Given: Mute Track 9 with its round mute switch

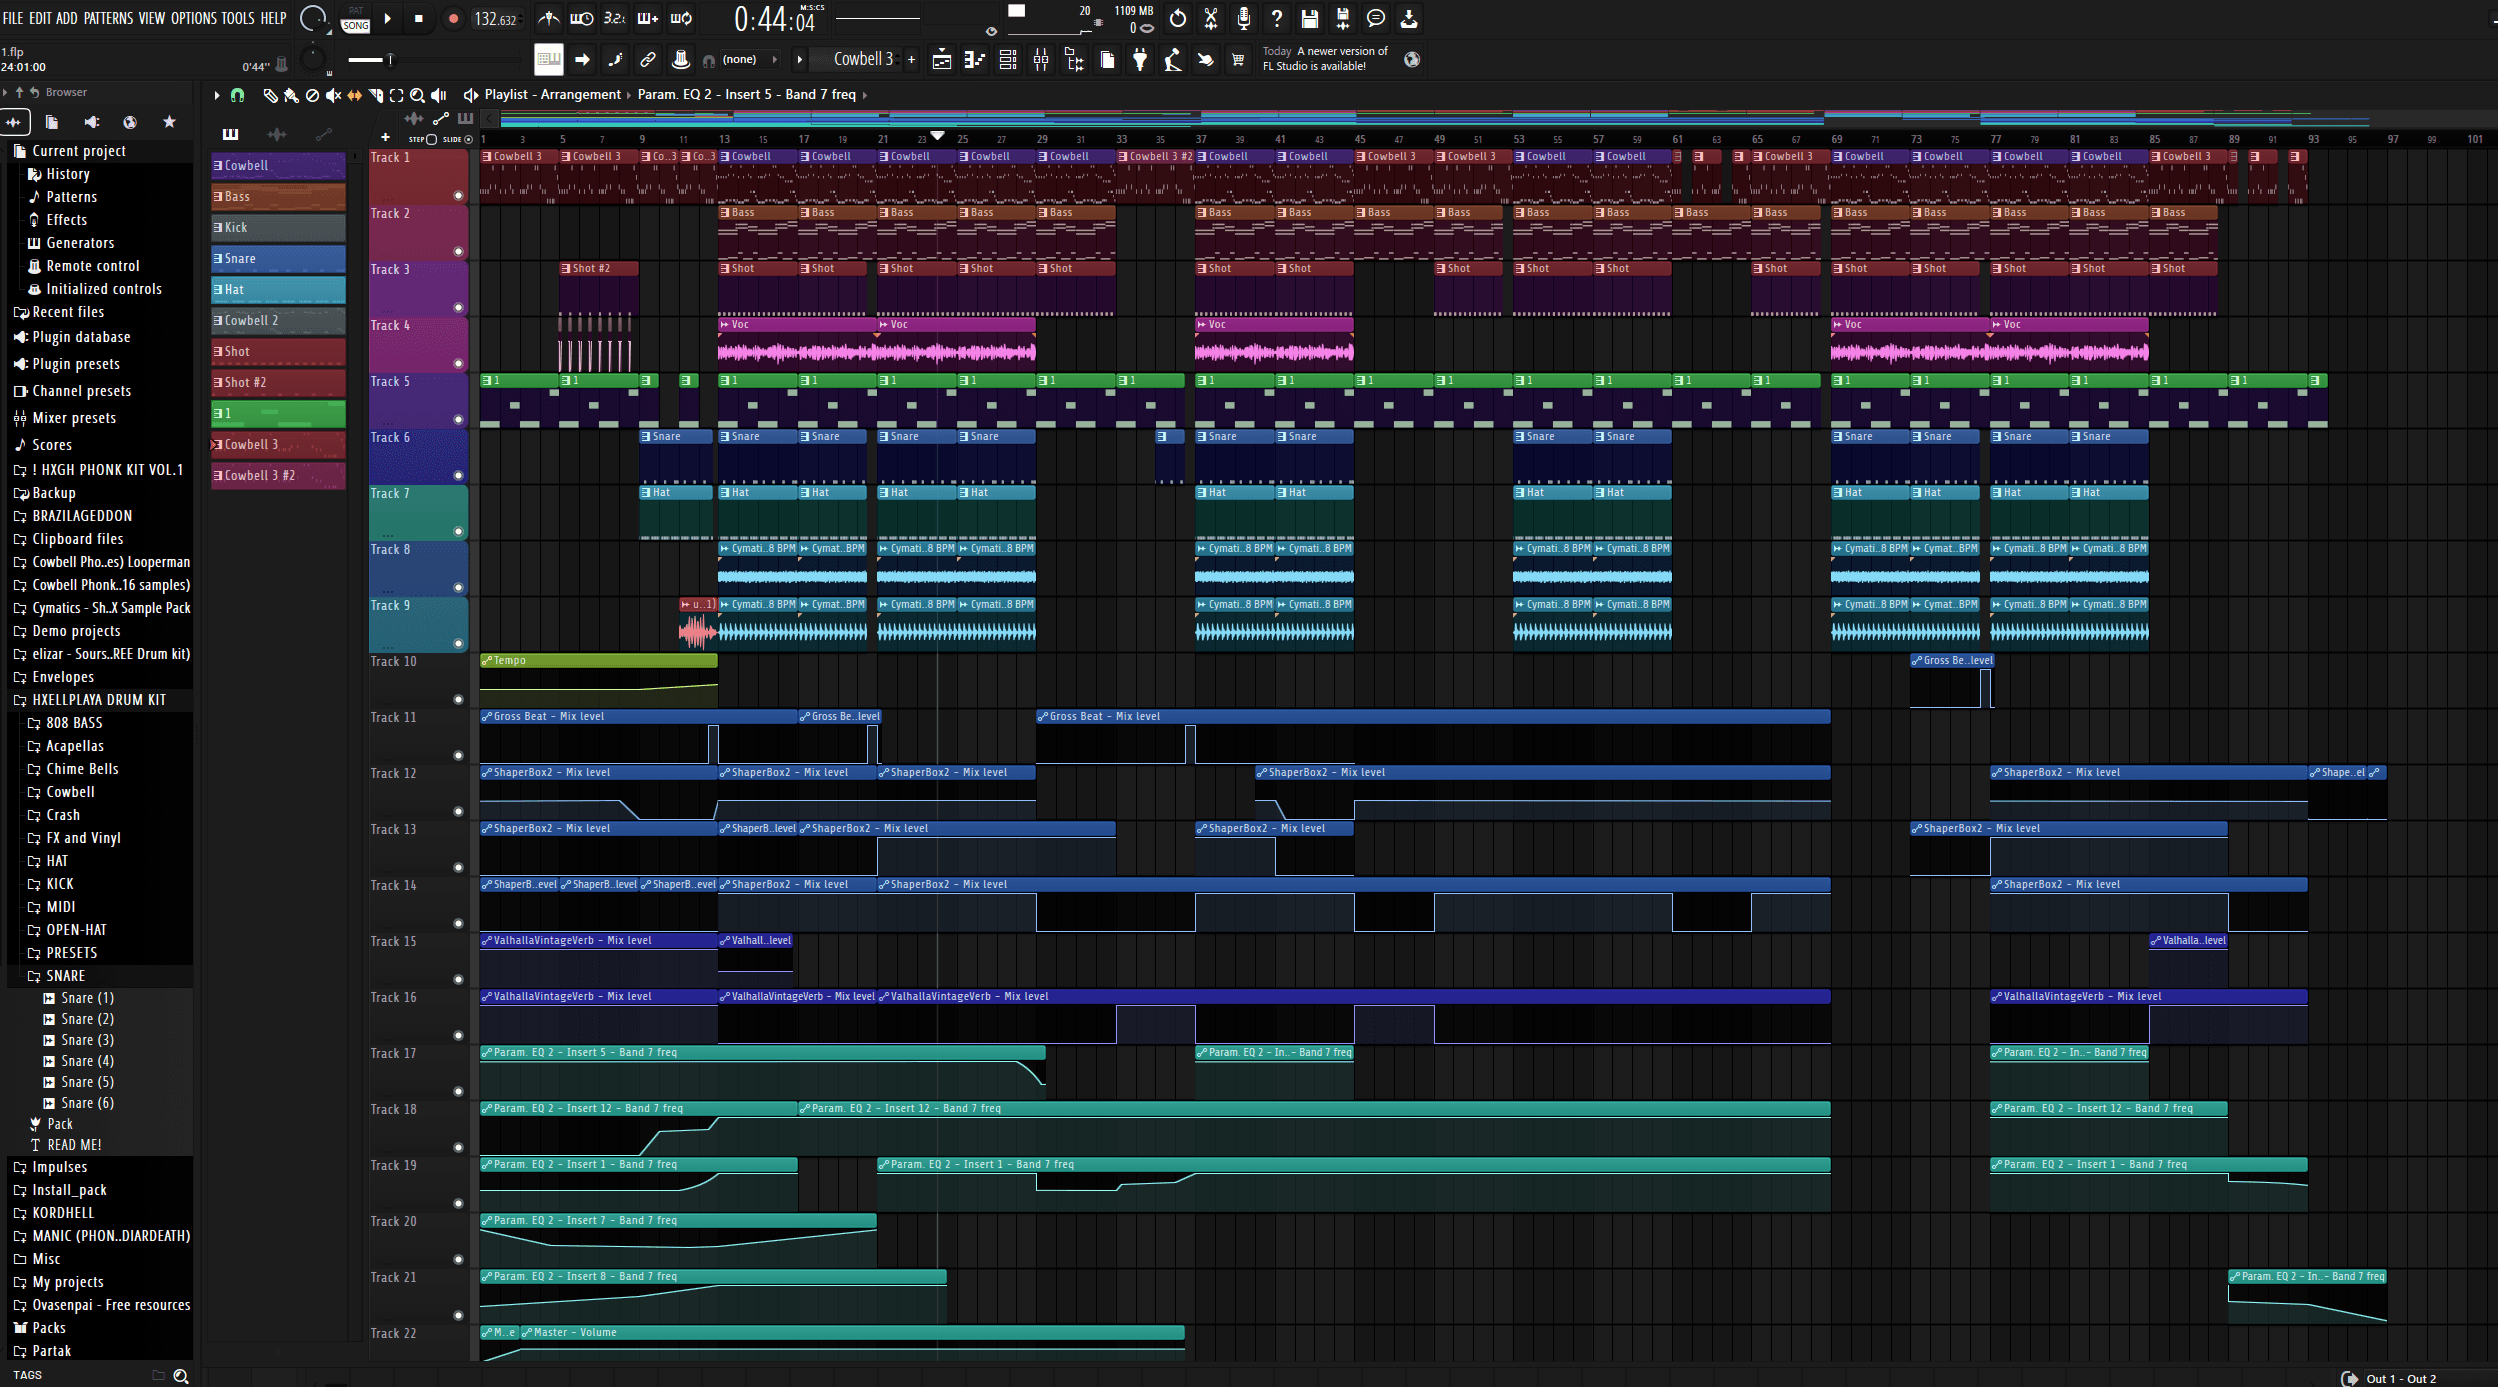Looking at the screenshot, I should click(x=458, y=644).
